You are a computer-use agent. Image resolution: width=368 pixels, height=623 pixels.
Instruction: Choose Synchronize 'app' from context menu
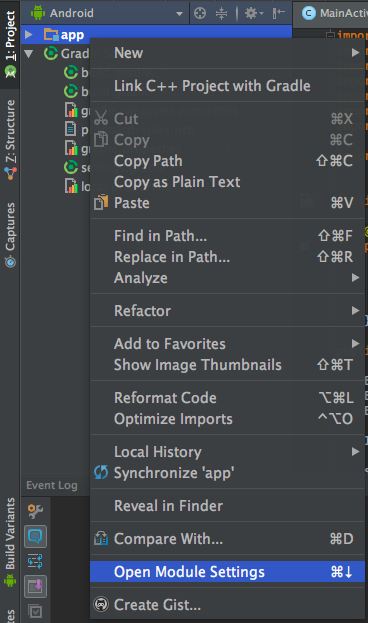(227, 473)
